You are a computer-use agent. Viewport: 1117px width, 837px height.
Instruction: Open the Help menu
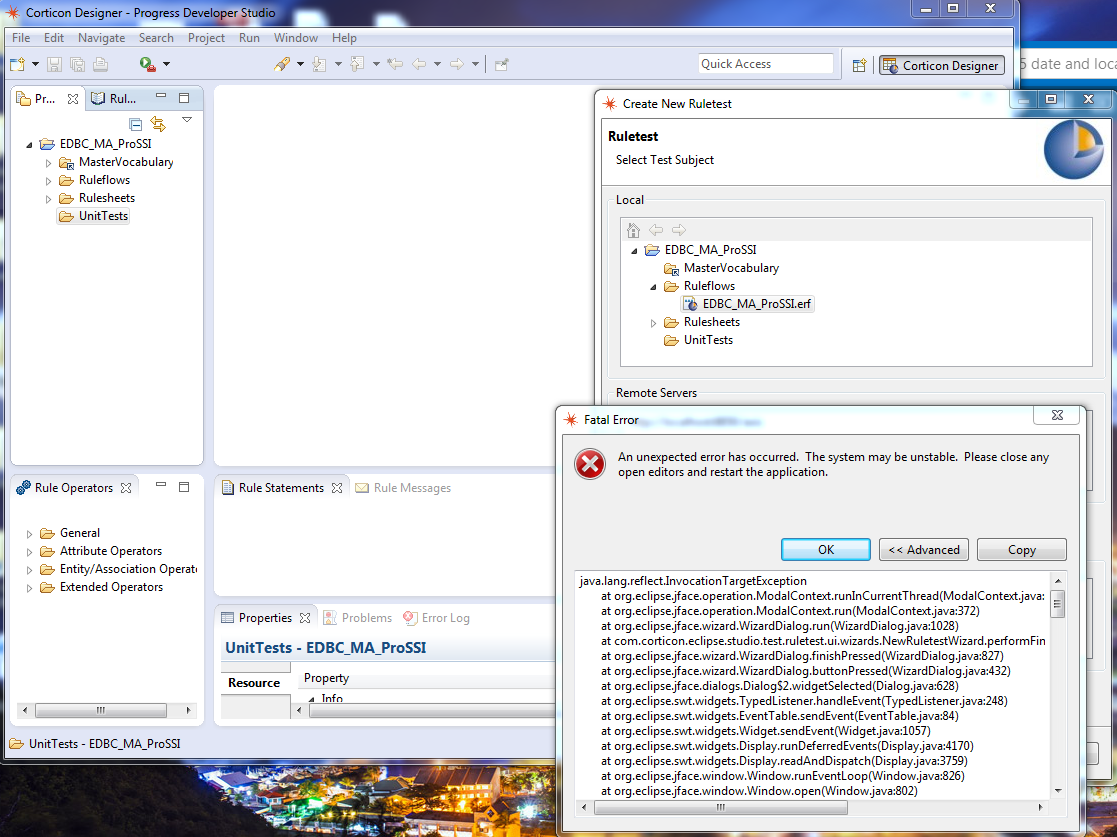pos(344,38)
